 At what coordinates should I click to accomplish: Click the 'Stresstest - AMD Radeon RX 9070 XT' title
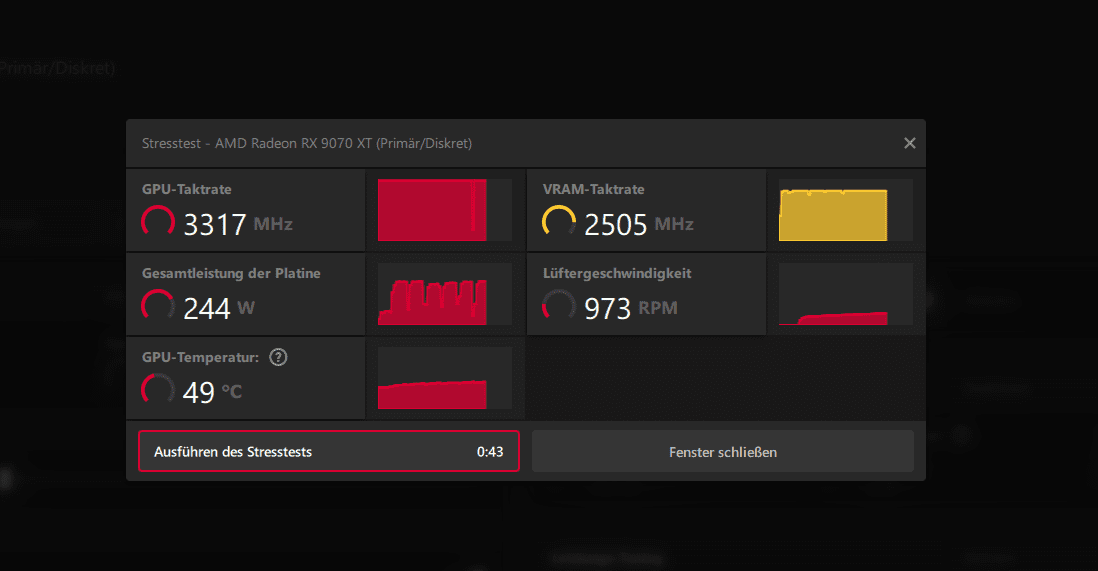[x=307, y=143]
